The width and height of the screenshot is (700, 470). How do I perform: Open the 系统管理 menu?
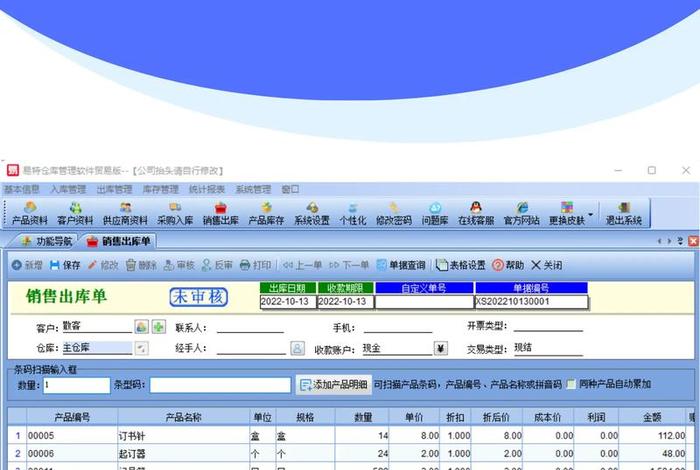pyautogui.click(x=254, y=189)
